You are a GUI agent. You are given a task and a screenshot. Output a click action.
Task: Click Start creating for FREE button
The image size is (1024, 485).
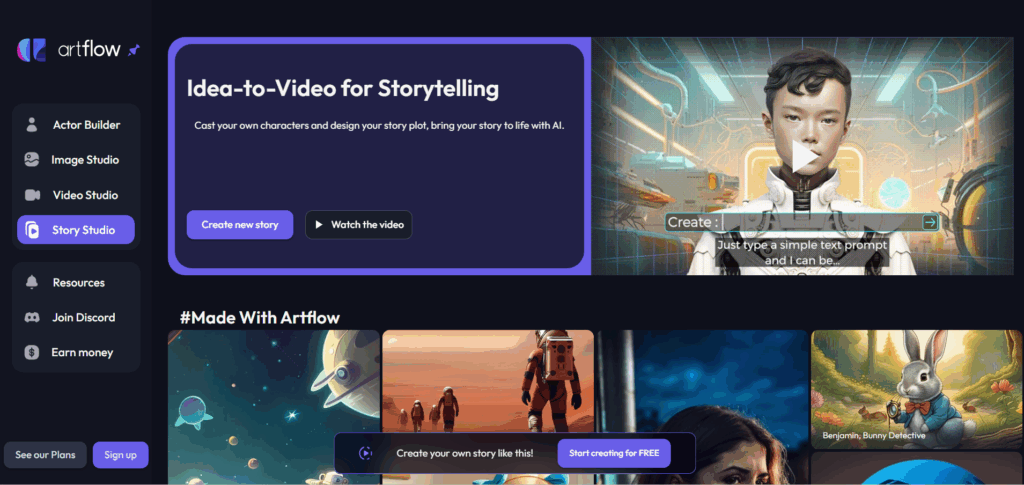point(614,453)
